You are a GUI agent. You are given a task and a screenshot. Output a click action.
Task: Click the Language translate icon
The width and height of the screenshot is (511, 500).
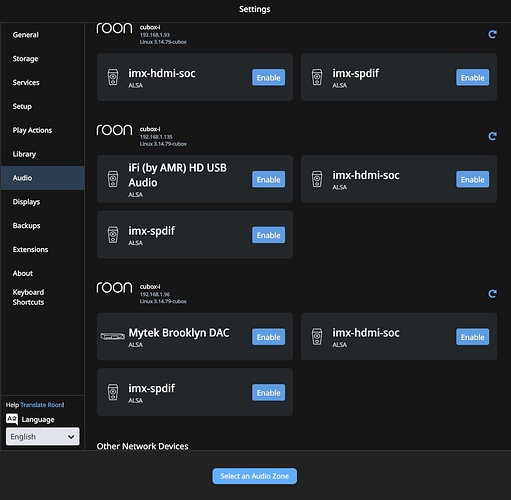12,419
